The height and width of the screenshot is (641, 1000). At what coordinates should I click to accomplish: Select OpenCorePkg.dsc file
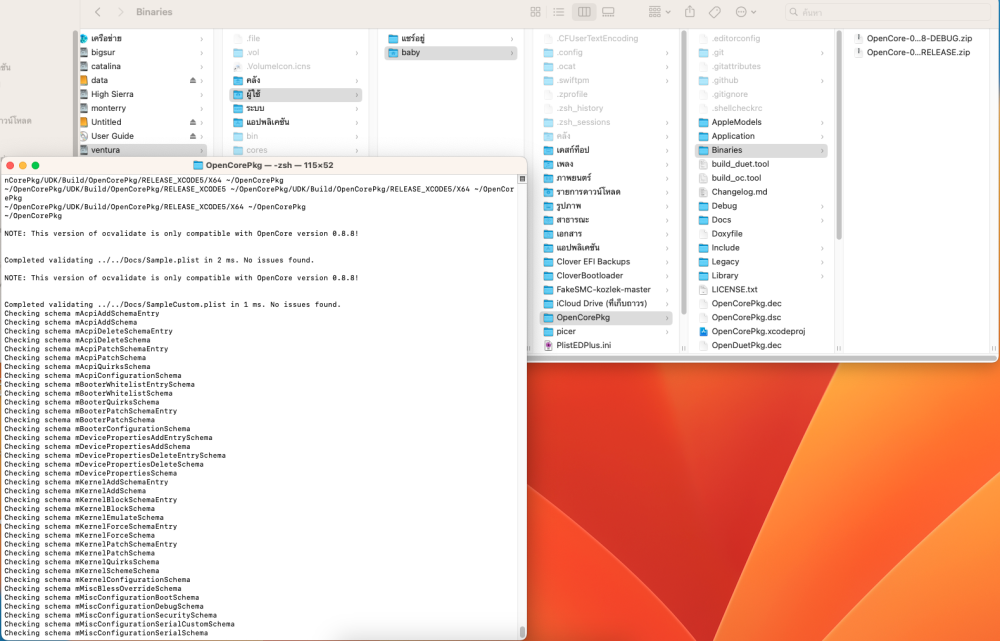[x=761, y=317]
